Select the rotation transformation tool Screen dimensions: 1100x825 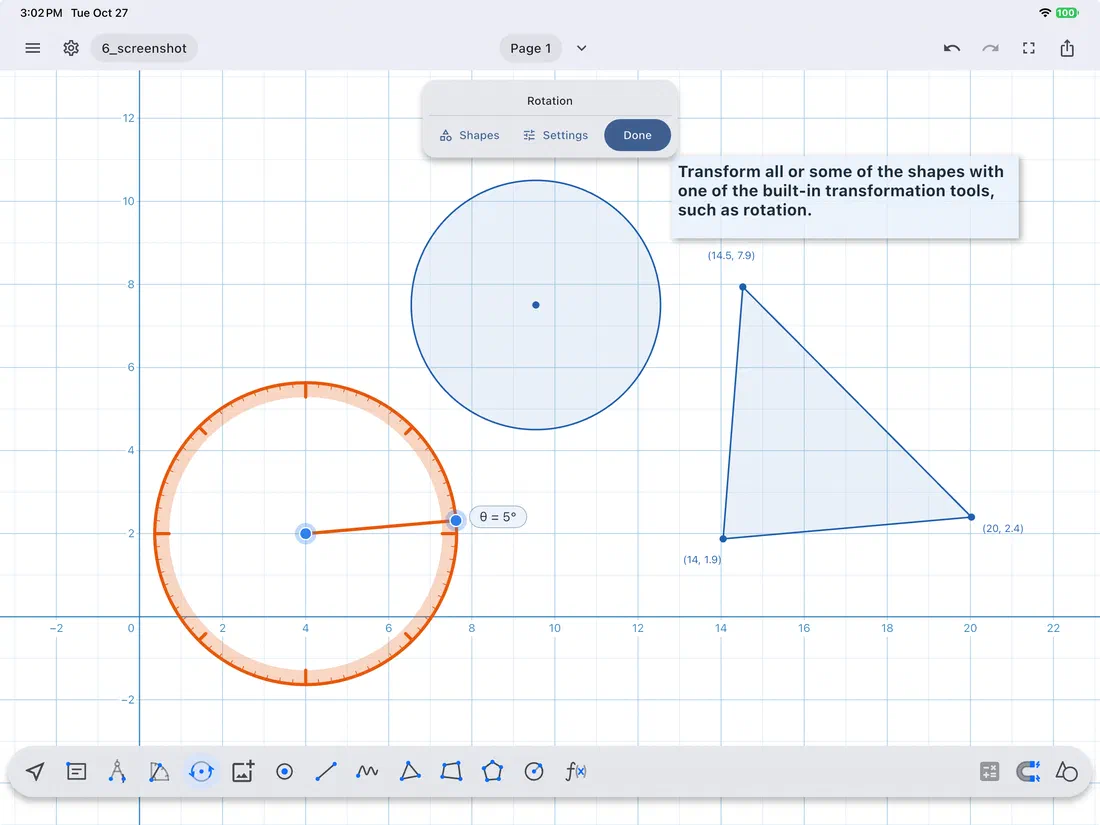pyautogui.click(x=201, y=772)
